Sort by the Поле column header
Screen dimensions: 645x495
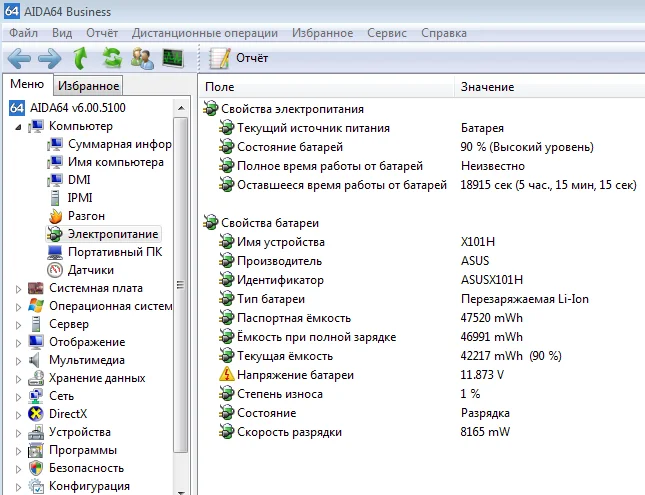pos(327,86)
